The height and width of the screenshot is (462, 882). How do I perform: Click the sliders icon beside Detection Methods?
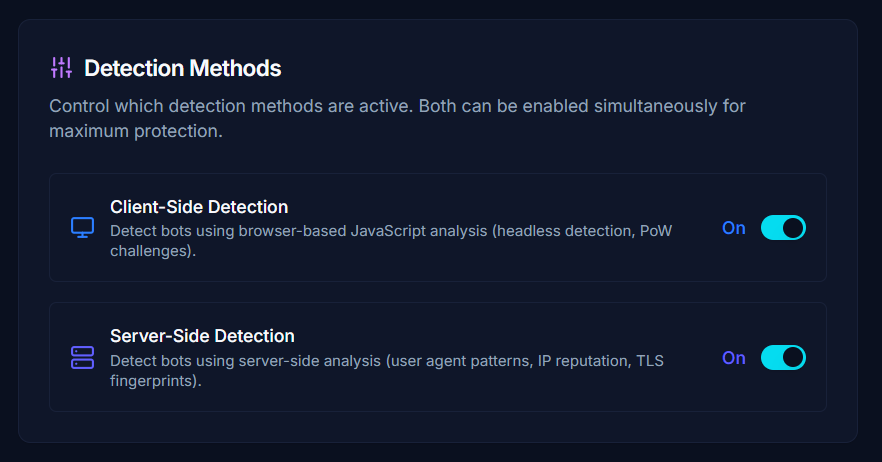(x=61, y=68)
